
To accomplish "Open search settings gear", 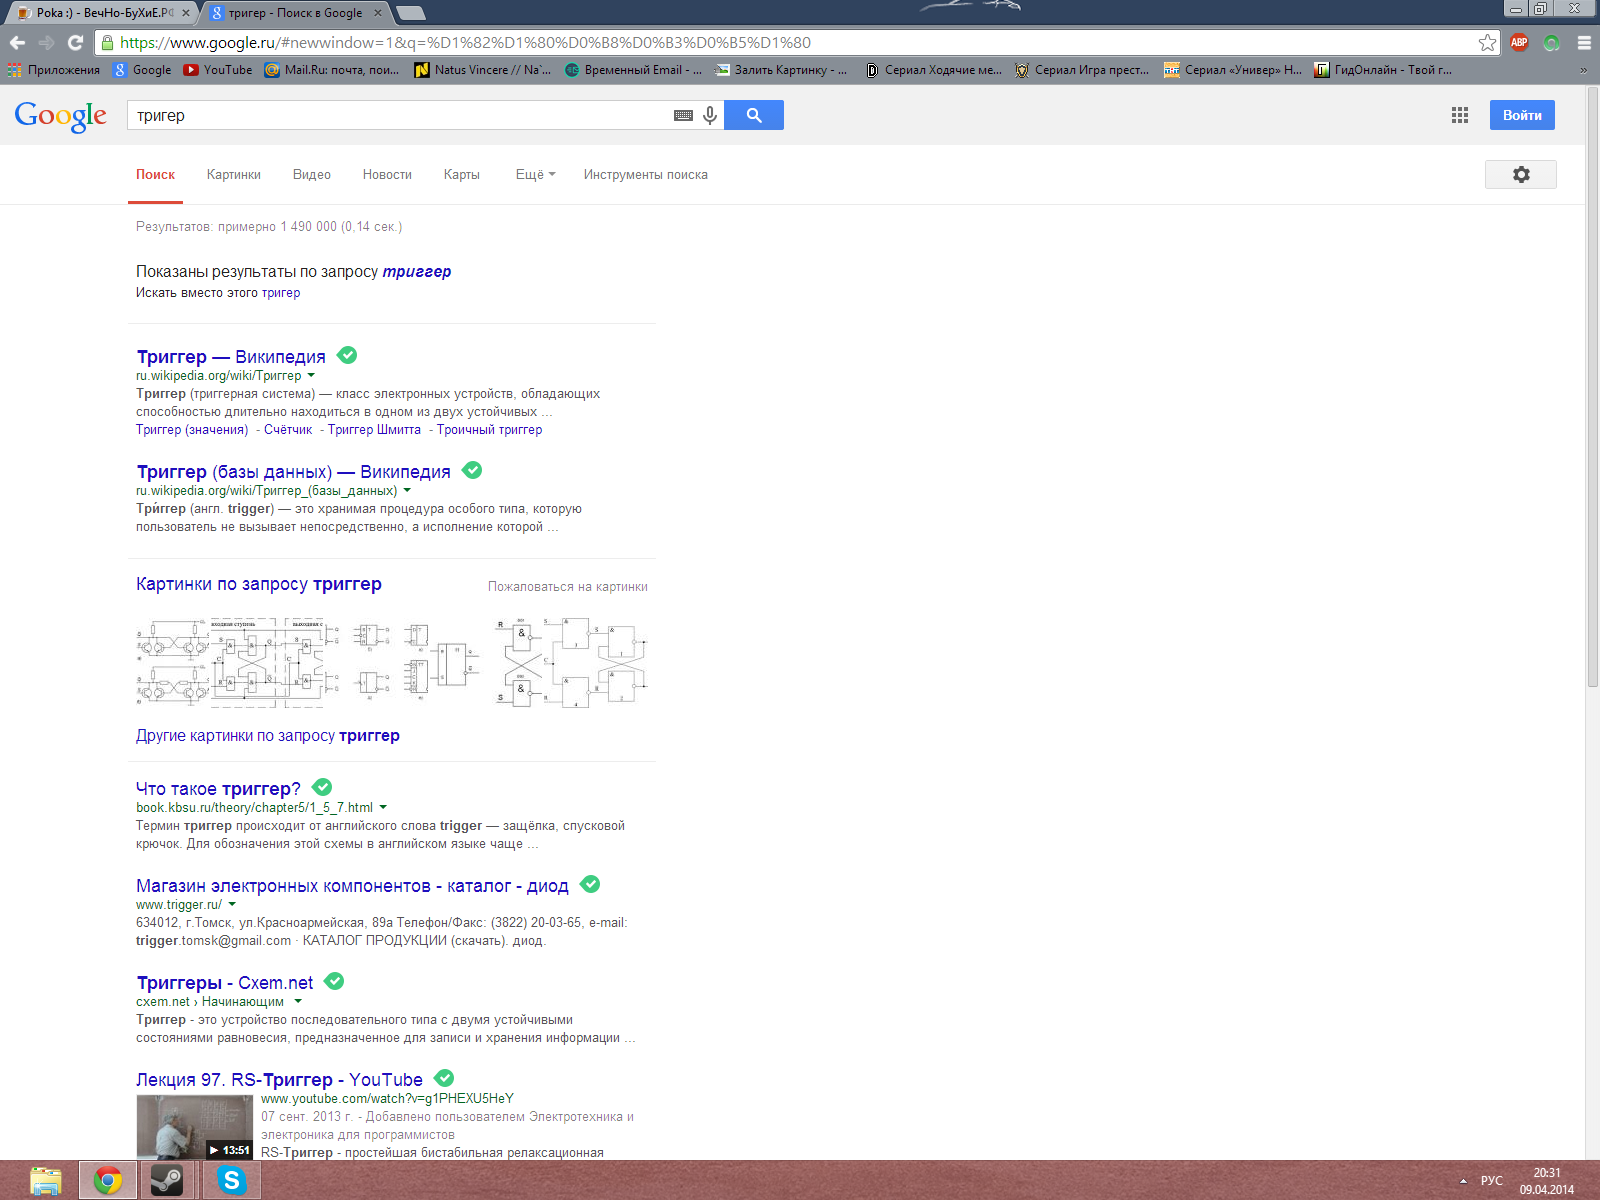I will click(1521, 175).
